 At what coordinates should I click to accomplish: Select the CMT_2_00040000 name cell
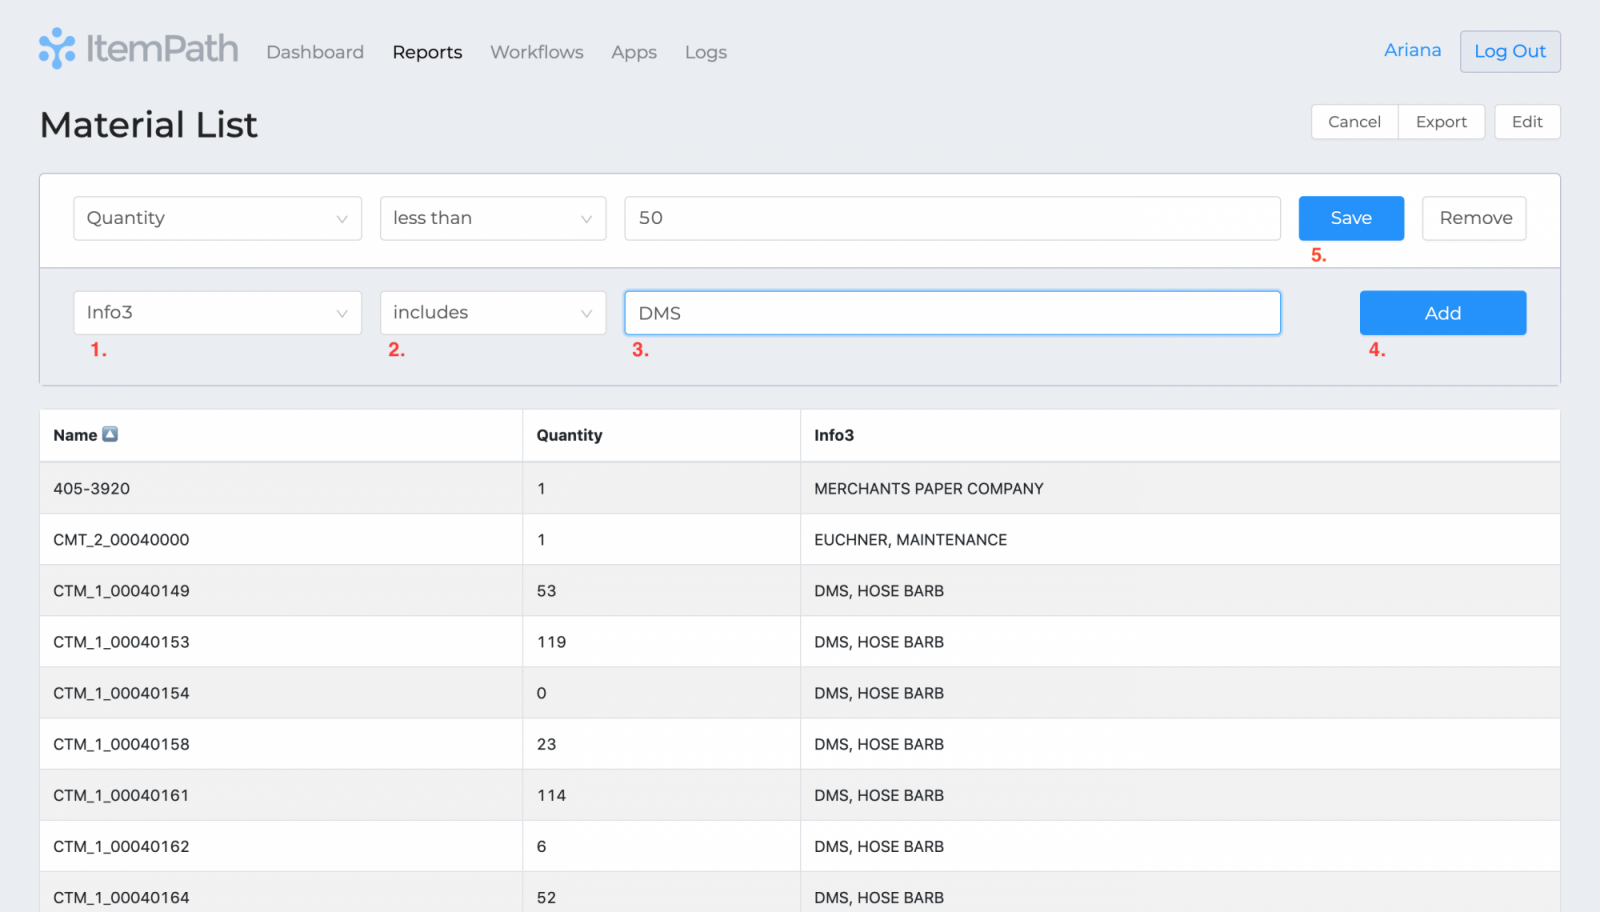pos(281,540)
